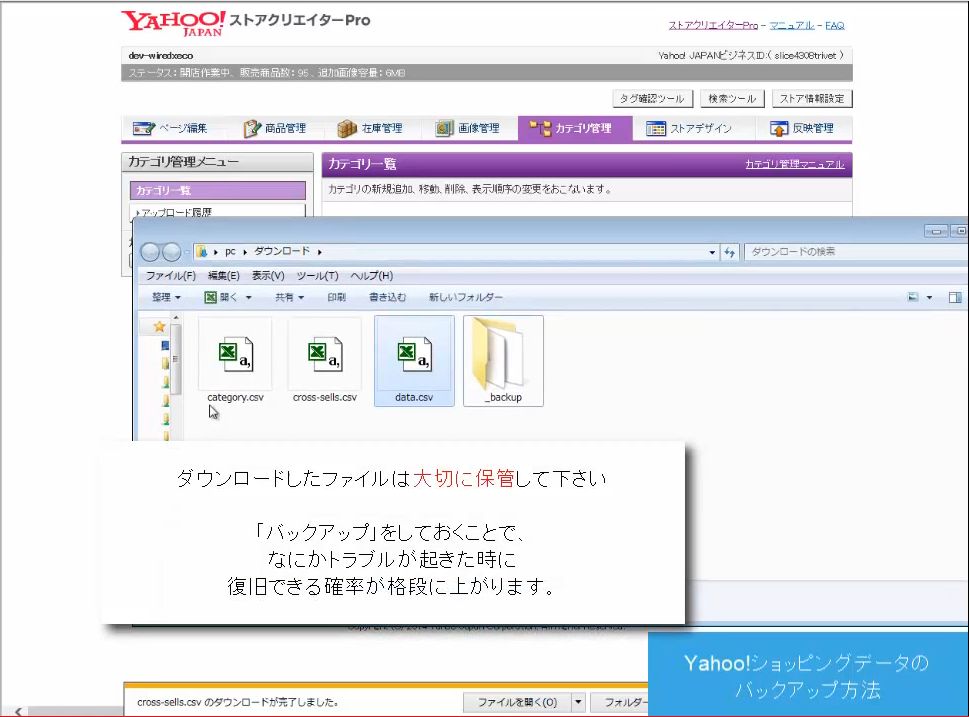Open the dropdown next to ファイルを開く(O)
The image size is (969, 717).
coord(578,702)
